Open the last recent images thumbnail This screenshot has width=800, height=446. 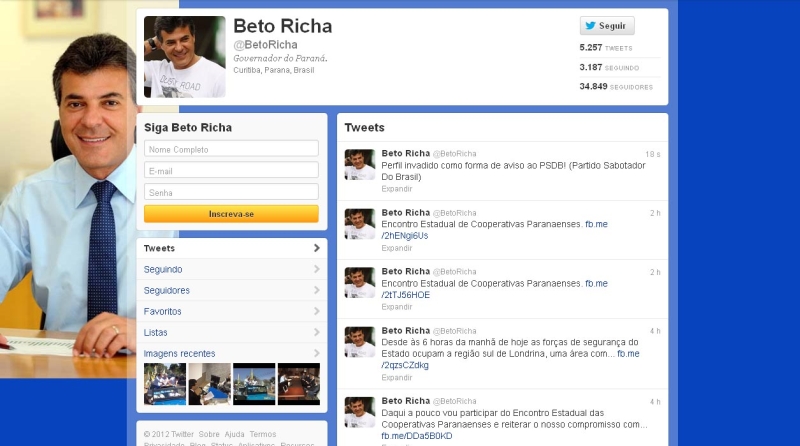click(x=298, y=384)
